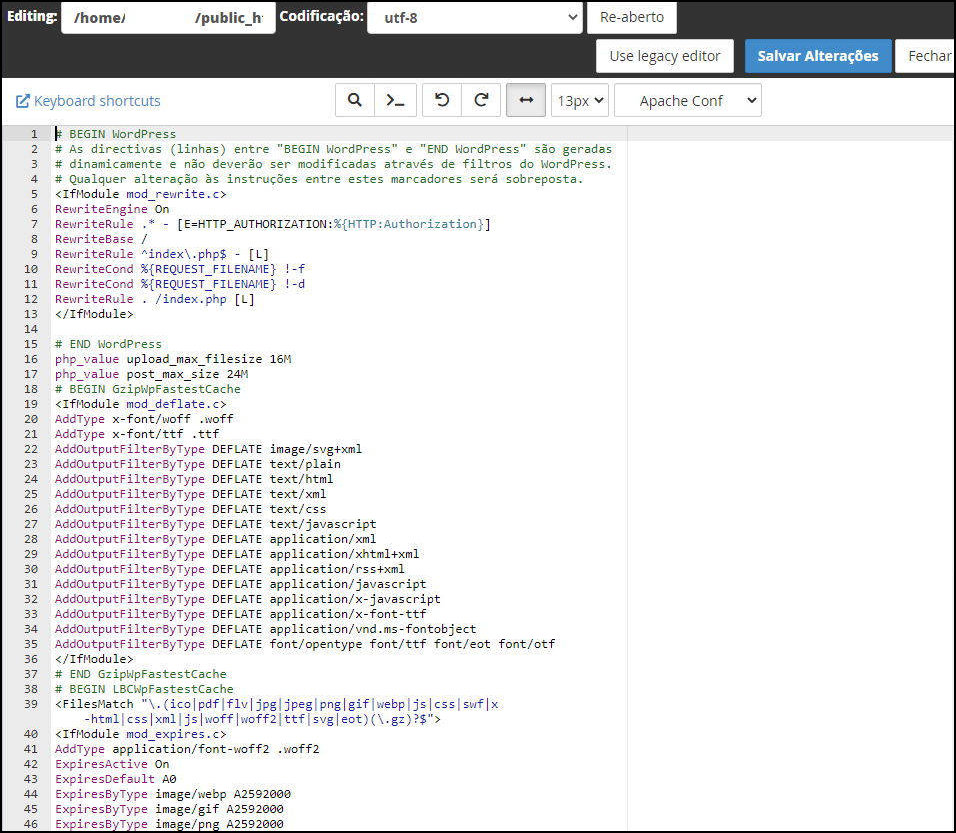956x833 pixels.
Task: Click the '# BEGIN GzipWpFastestCache' line
Action: pyautogui.click(x=148, y=389)
